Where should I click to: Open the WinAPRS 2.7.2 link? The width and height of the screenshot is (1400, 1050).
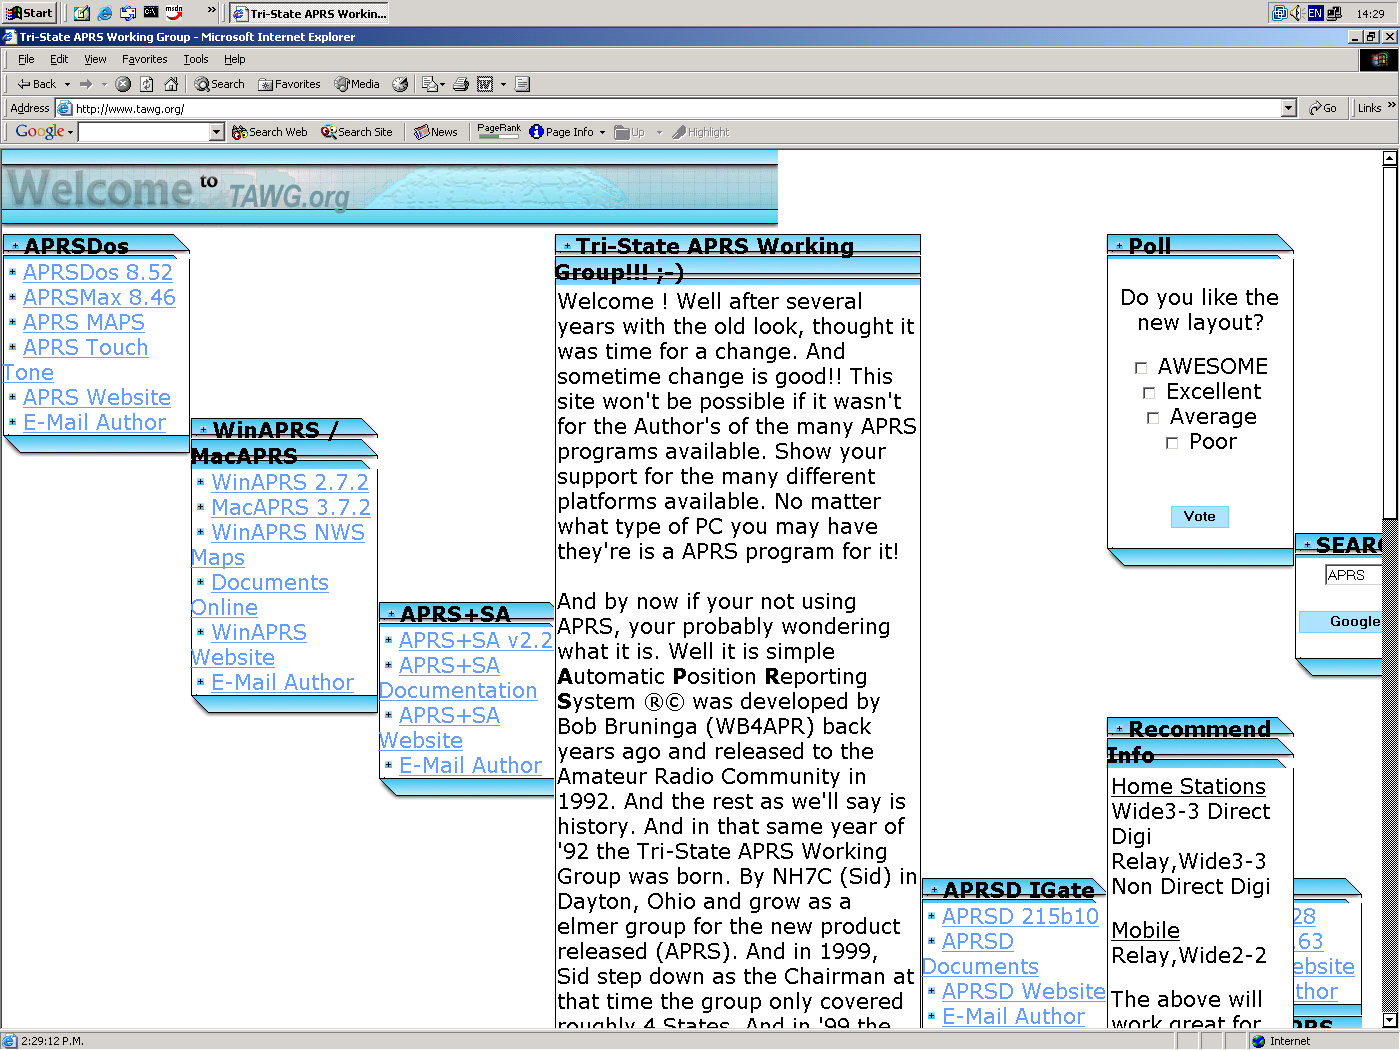pyautogui.click(x=290, y=482)
